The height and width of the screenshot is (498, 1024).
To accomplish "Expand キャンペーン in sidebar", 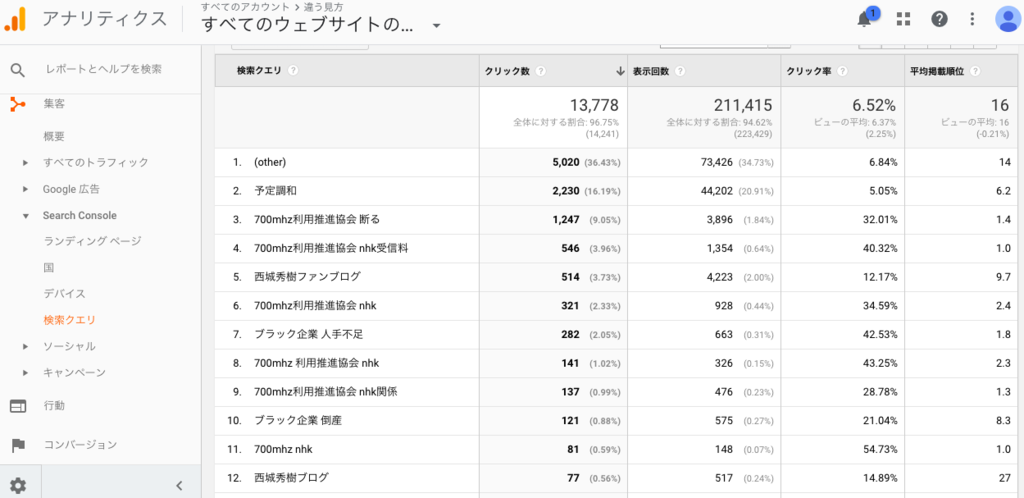I will tap(25, 373).
